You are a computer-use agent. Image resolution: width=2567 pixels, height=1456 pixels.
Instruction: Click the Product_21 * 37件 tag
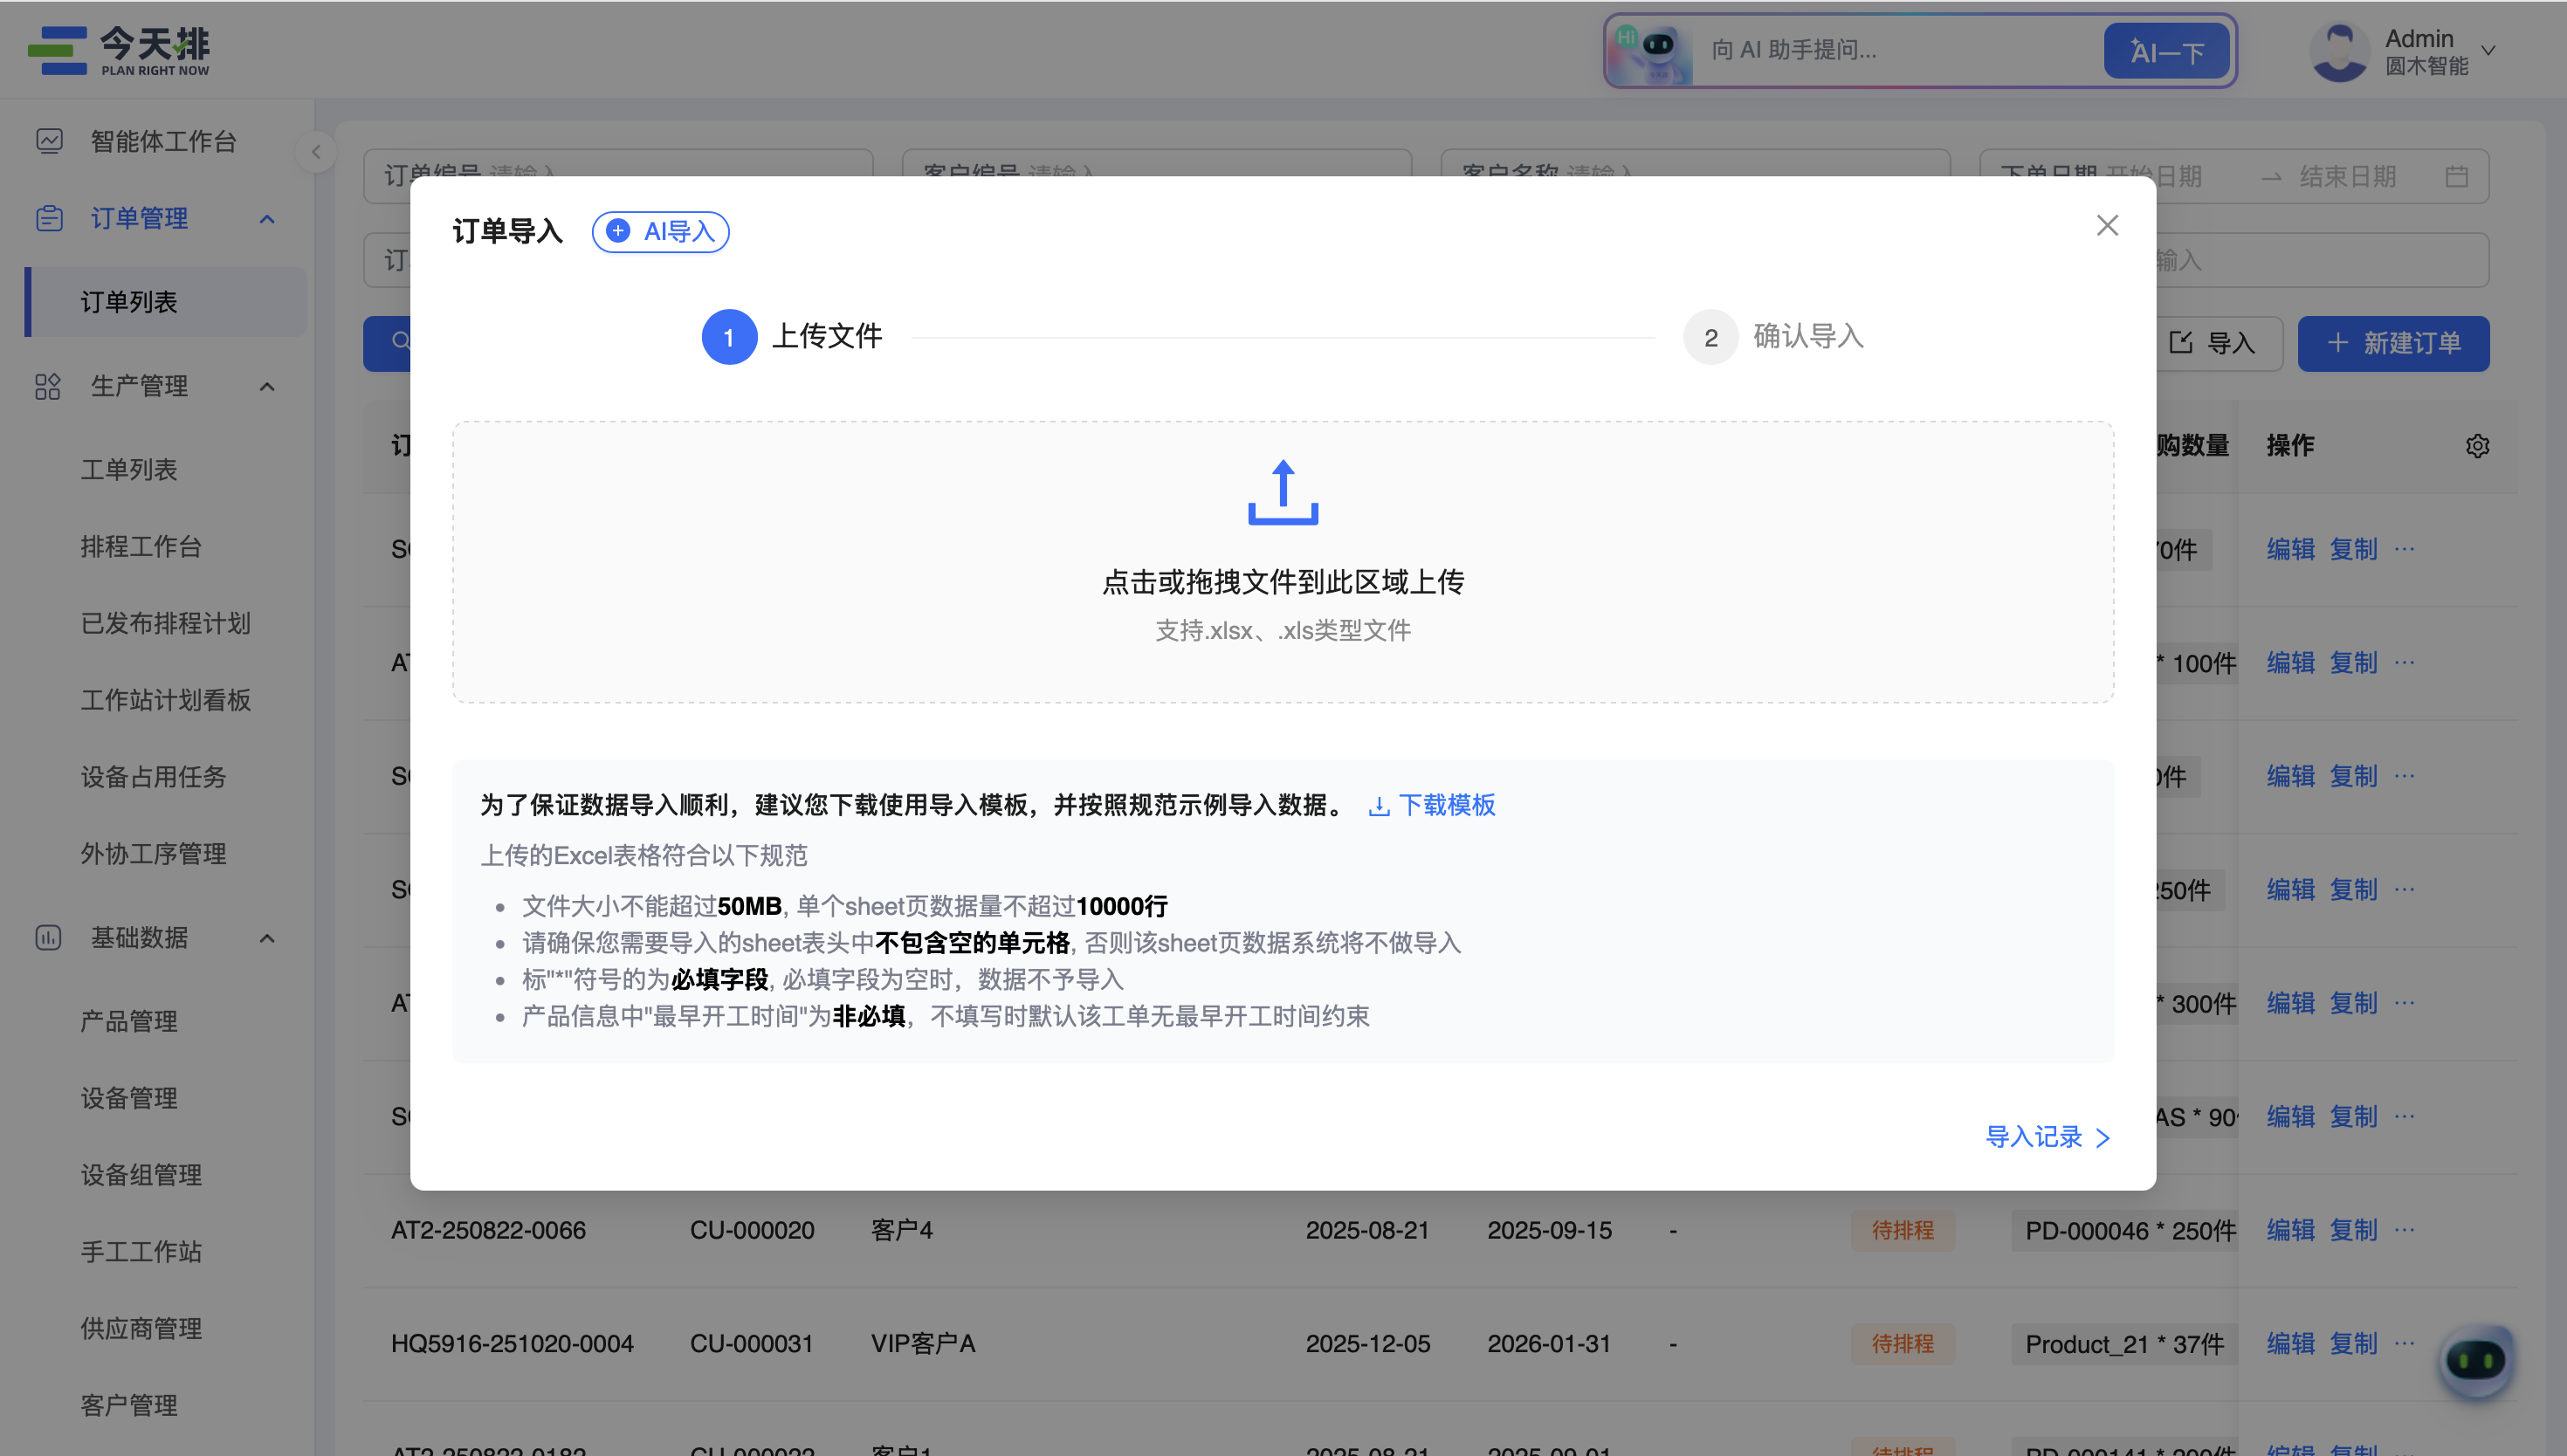point(2124,1344)
